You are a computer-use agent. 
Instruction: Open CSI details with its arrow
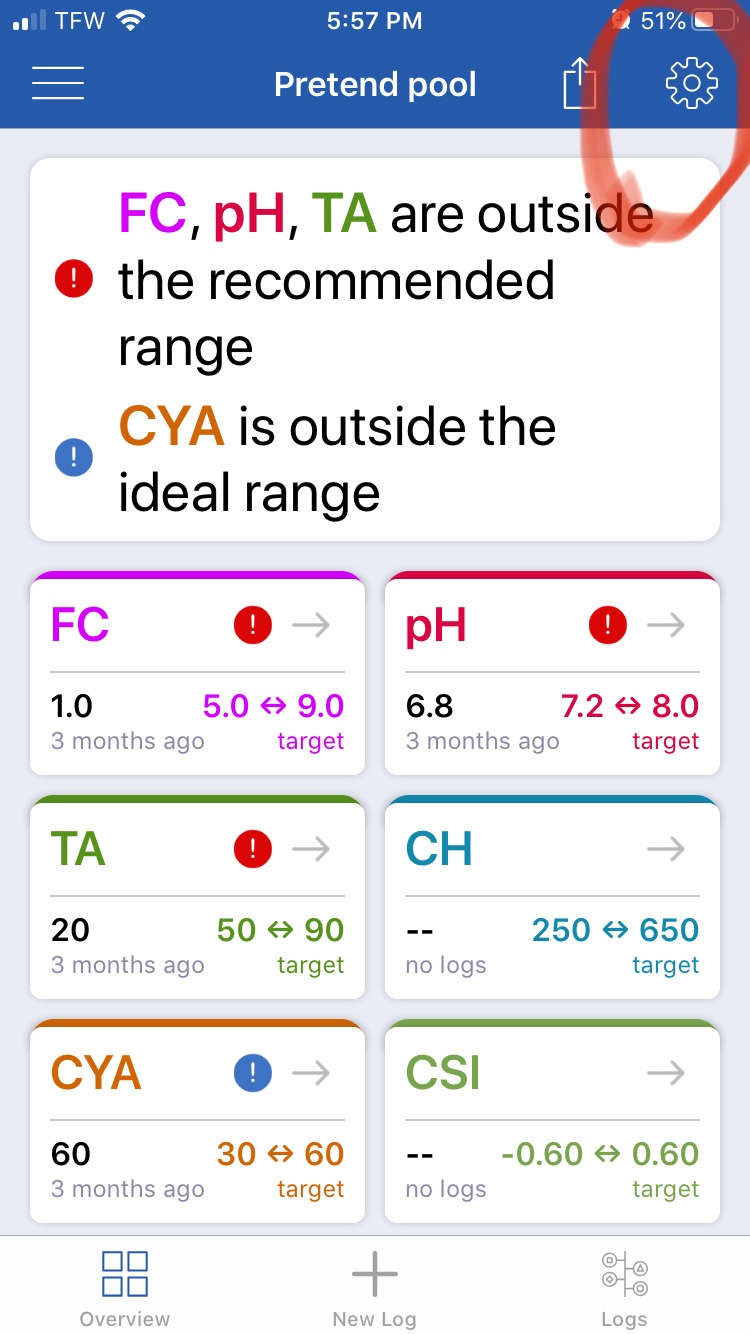coord(666,1074)
